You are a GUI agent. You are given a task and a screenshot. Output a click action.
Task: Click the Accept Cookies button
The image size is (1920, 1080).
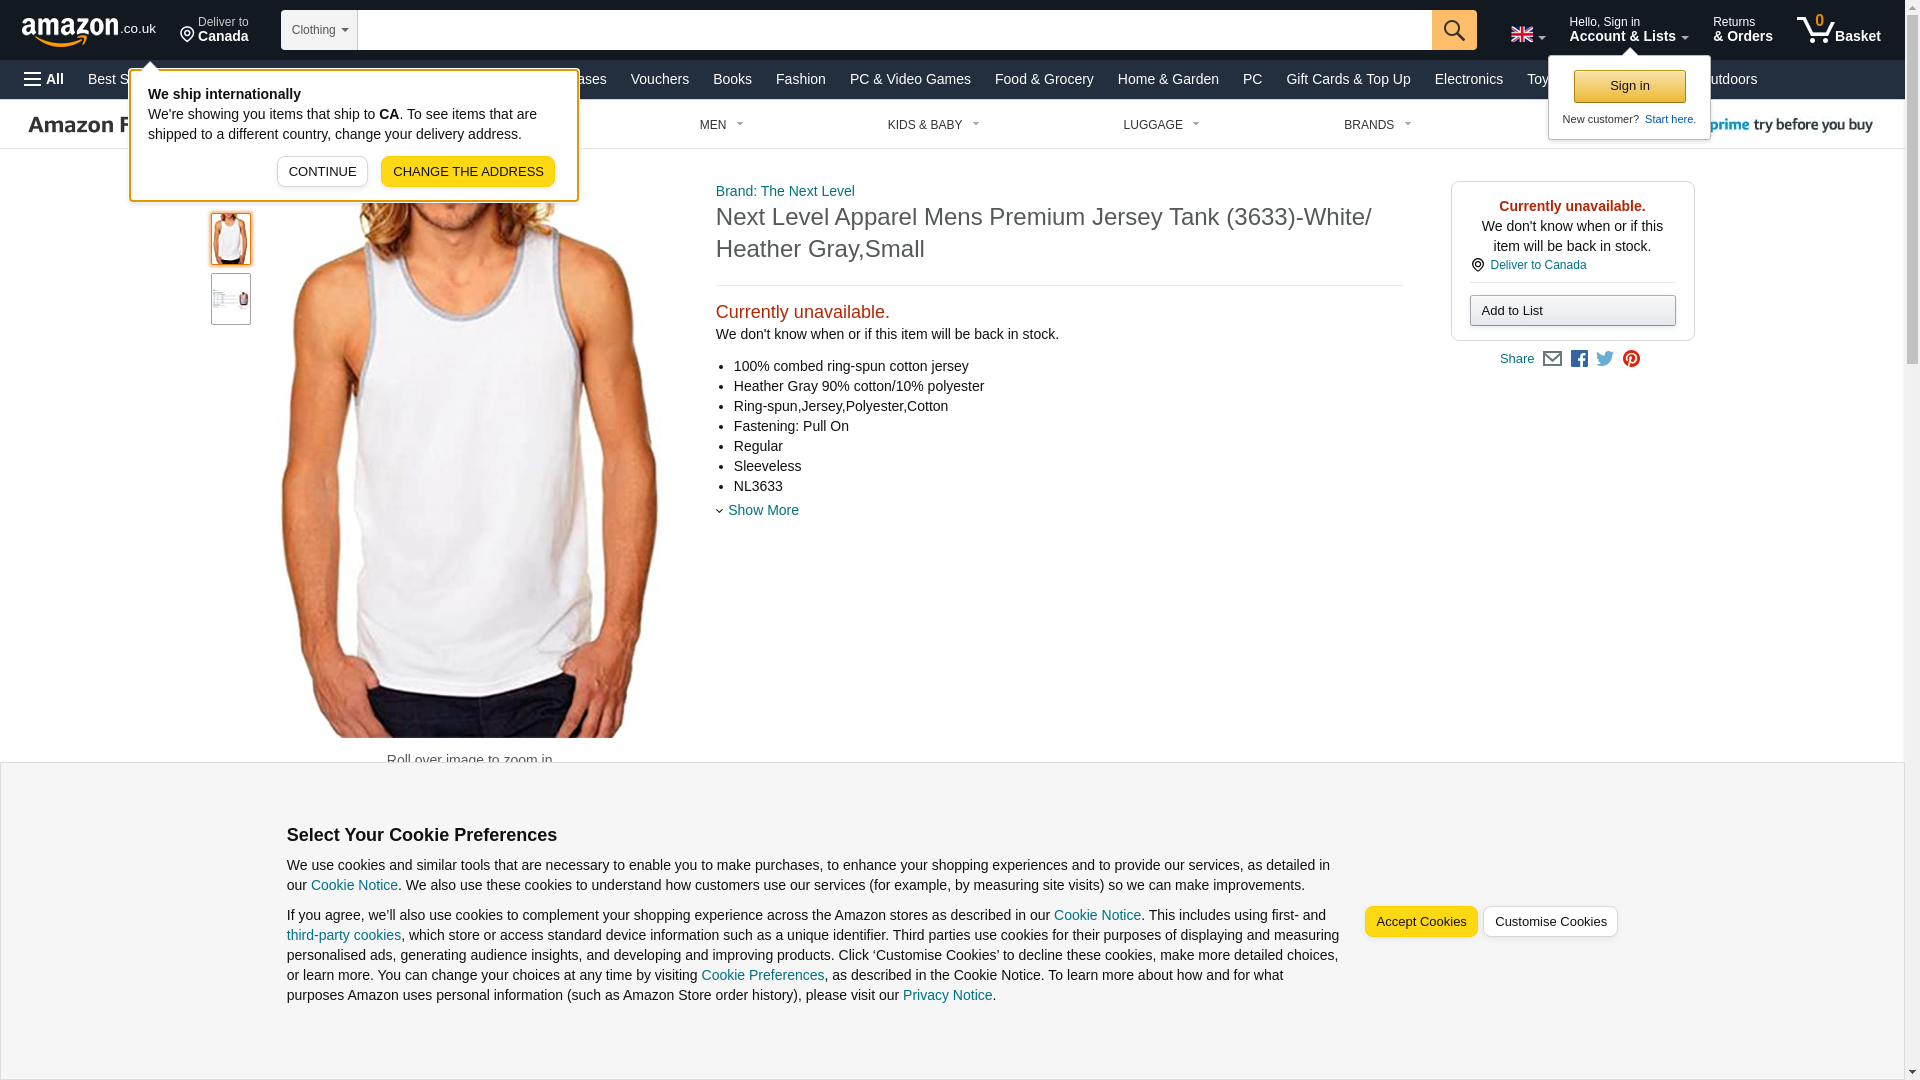tap(1421, 922)
